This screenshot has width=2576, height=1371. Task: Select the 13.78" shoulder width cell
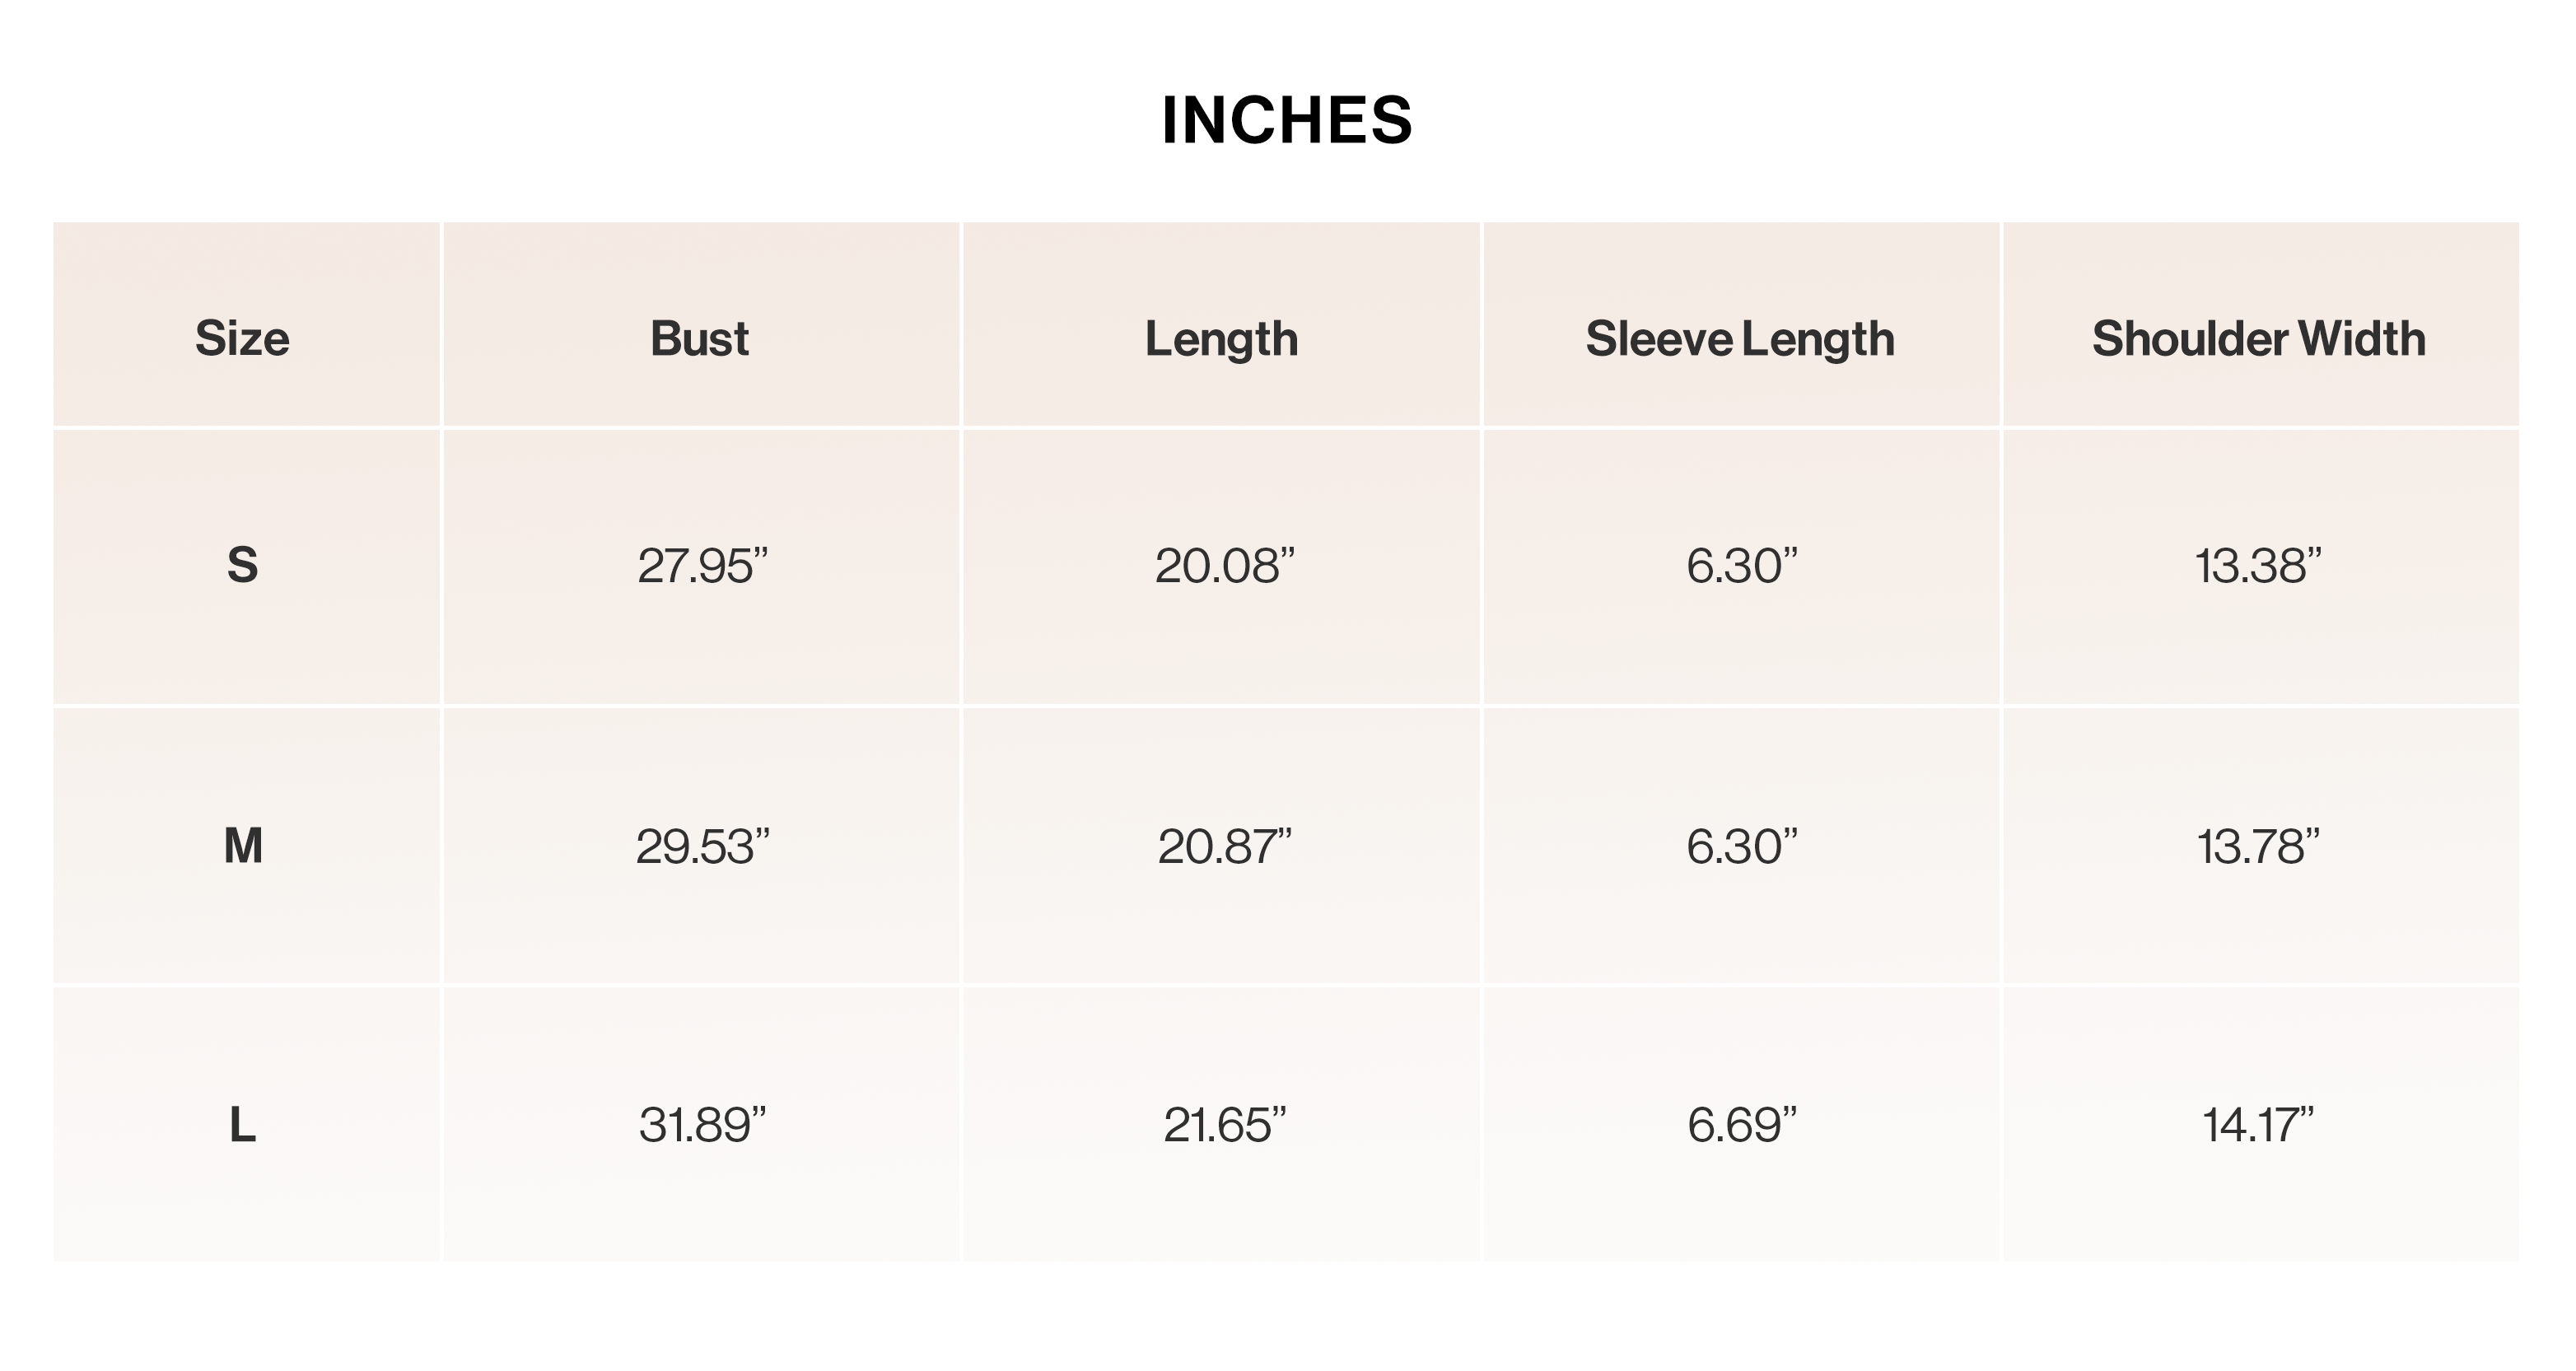point(2258,847)
